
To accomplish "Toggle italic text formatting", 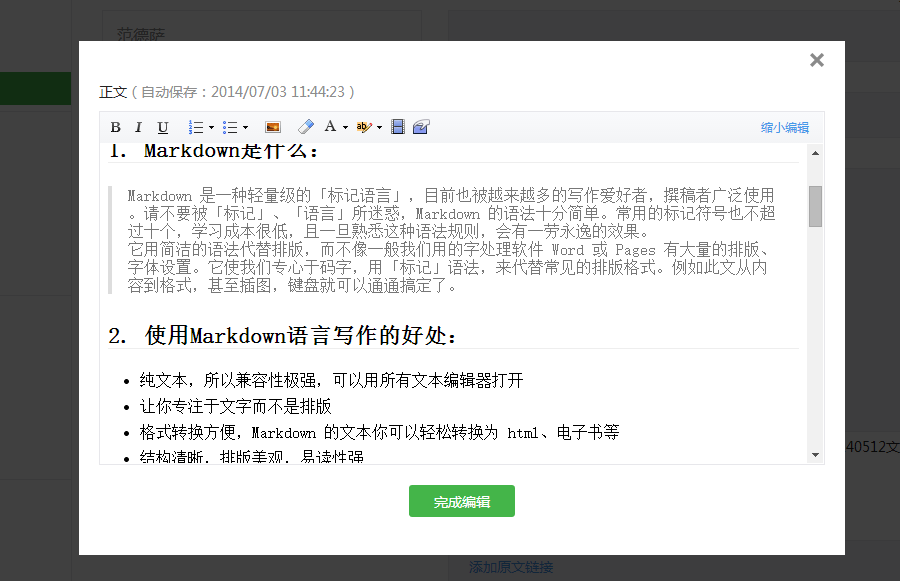I will coord(139,127).
